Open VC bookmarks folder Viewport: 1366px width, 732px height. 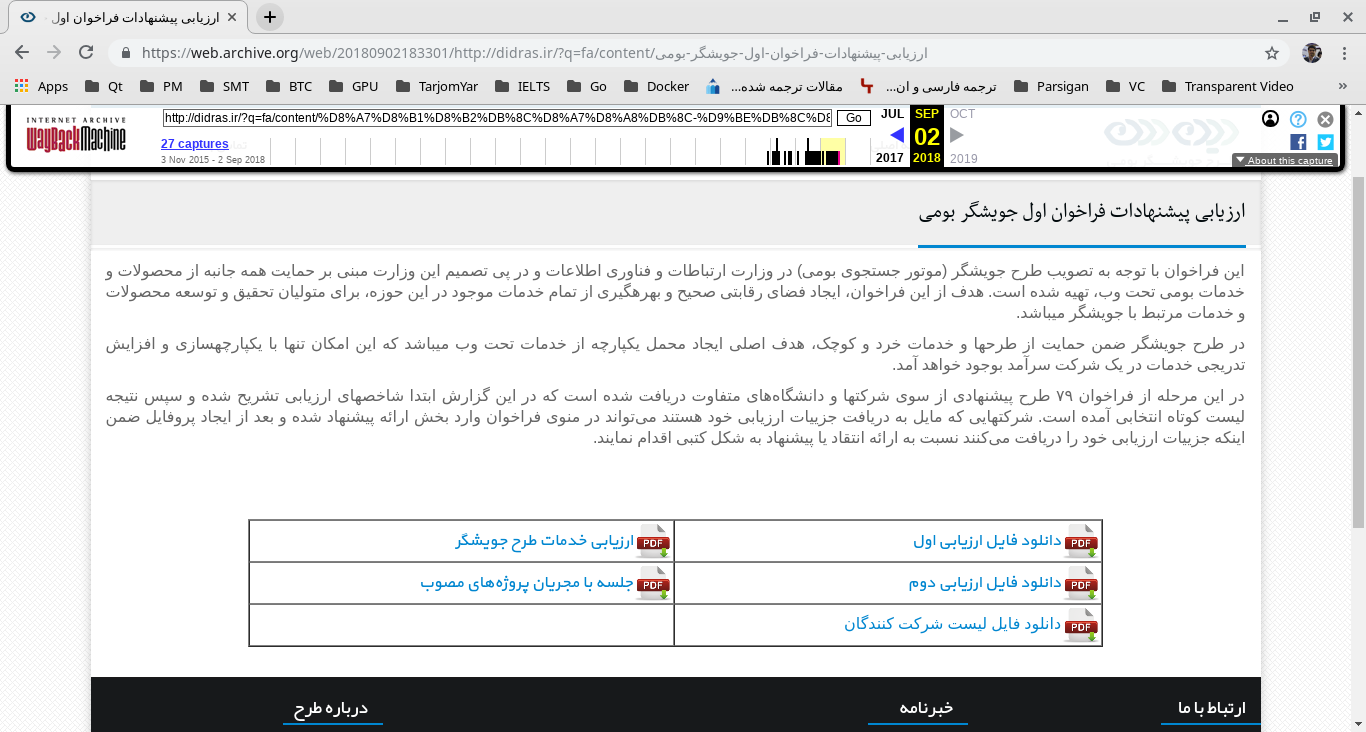1125,86
